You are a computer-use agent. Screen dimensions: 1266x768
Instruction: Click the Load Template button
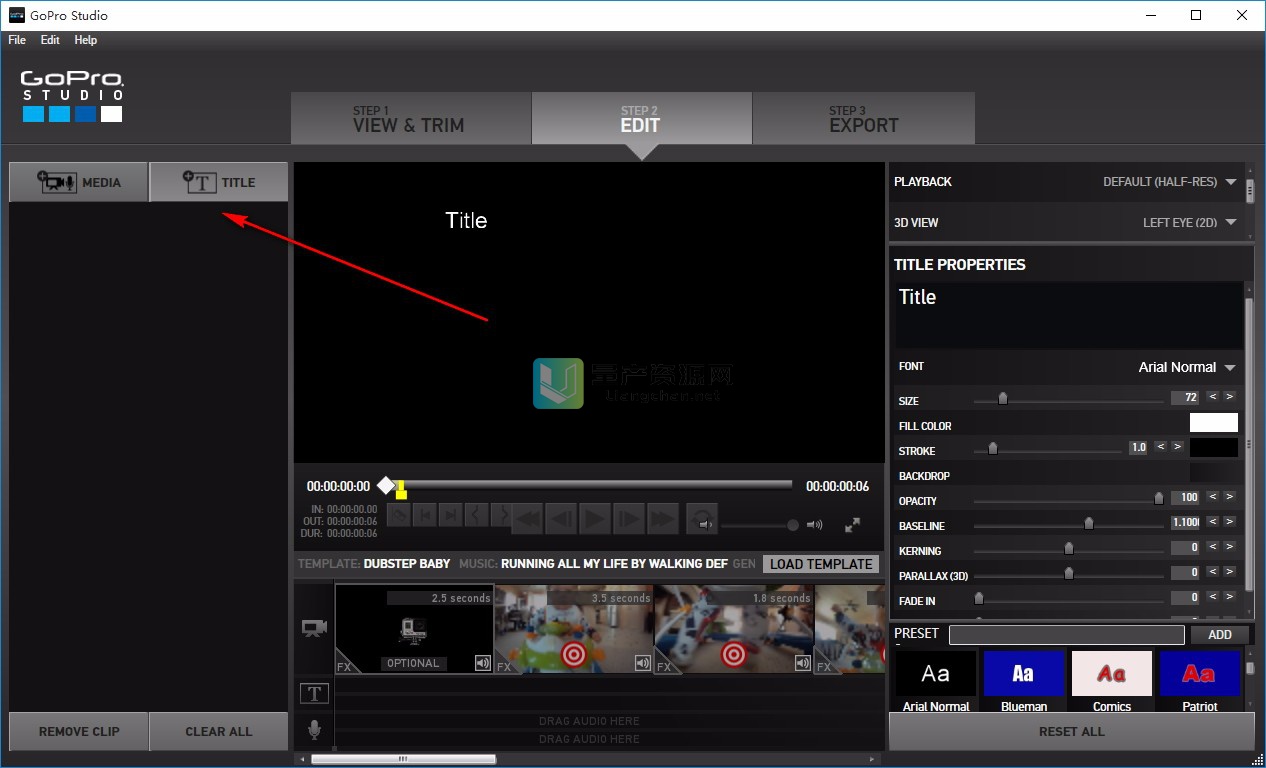click(821, 564)
